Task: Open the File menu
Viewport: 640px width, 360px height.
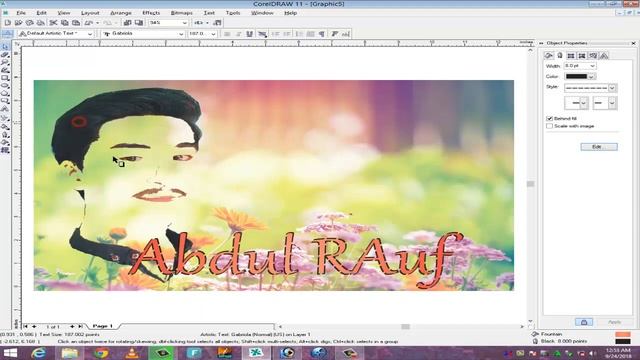Action: [21, 13]
